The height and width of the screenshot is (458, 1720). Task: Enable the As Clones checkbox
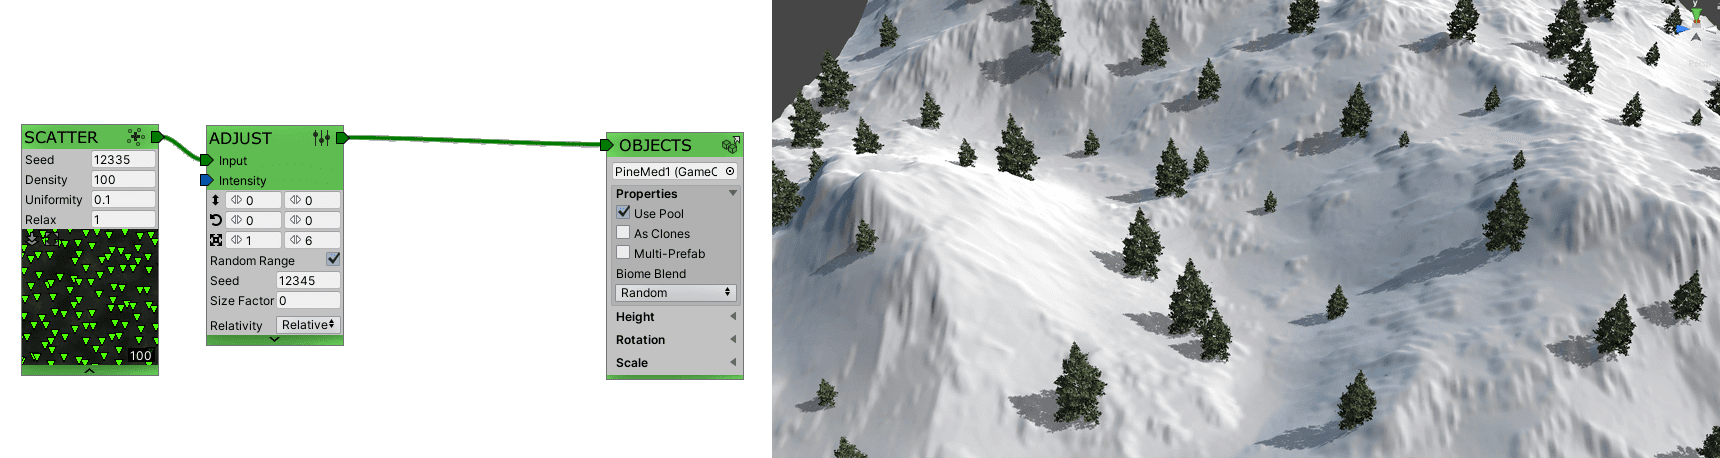[x=623, y=232]
